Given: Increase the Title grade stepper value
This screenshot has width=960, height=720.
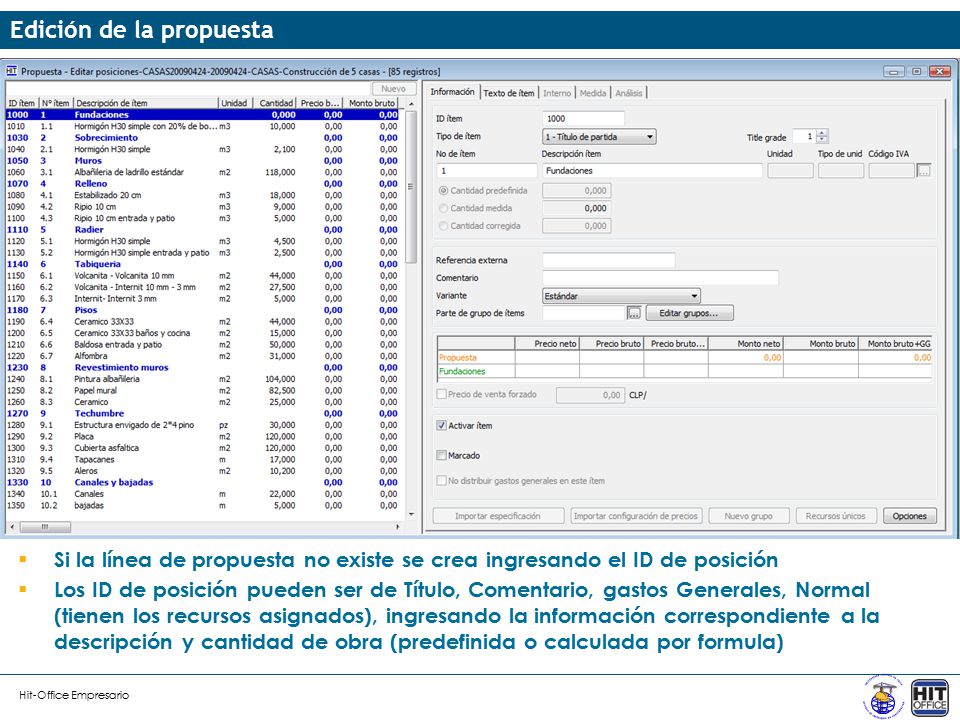Looking at the screenshot, I should point(822,133).
